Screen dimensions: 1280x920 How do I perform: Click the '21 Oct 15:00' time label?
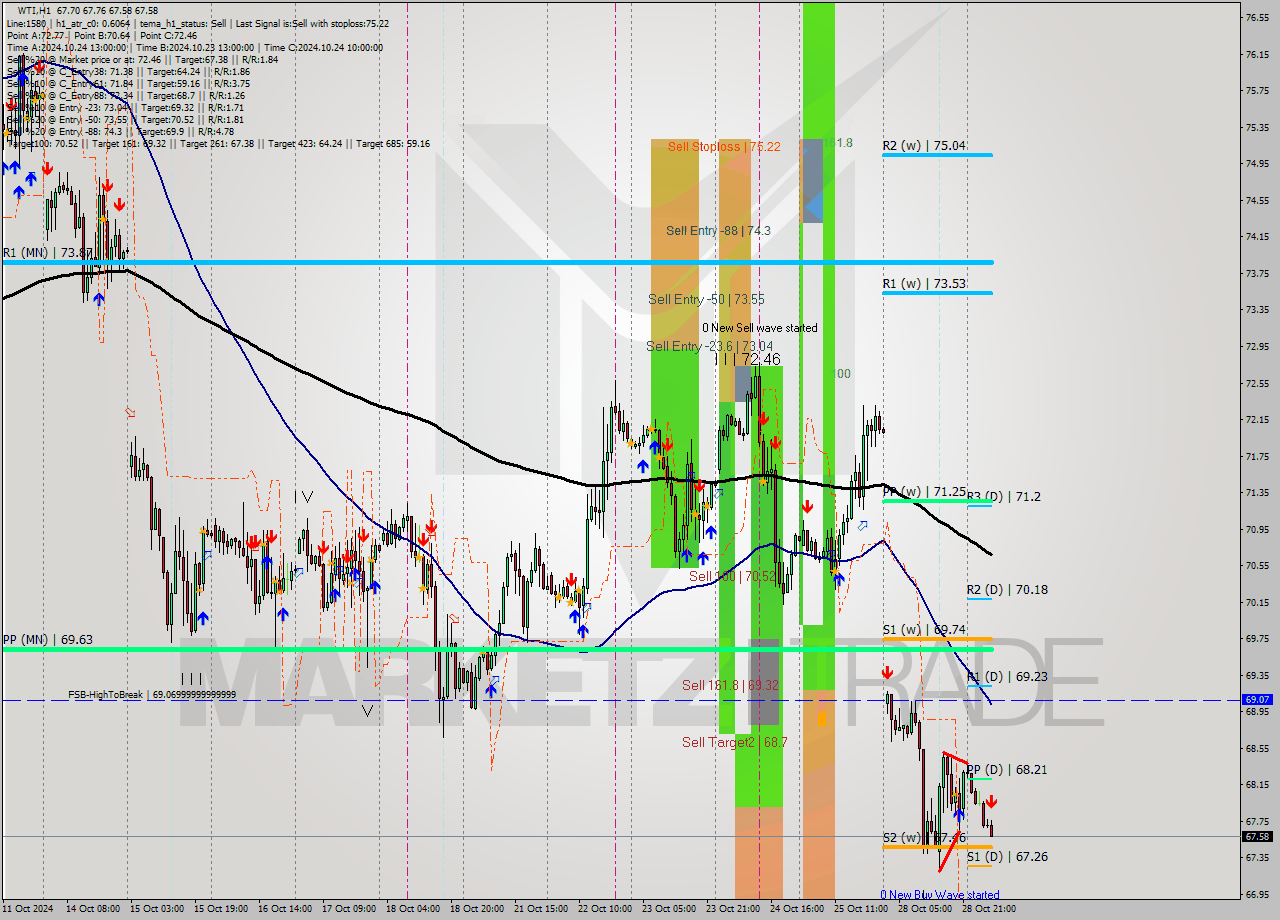[542, 910]
